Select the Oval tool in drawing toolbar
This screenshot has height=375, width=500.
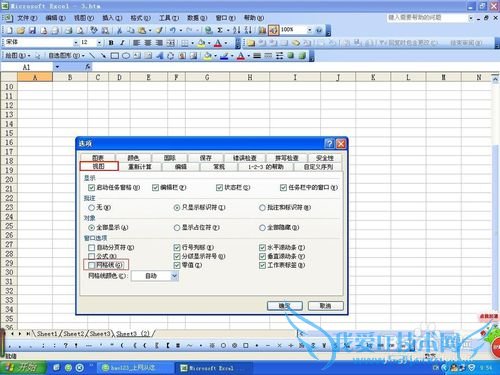point(126,56)
